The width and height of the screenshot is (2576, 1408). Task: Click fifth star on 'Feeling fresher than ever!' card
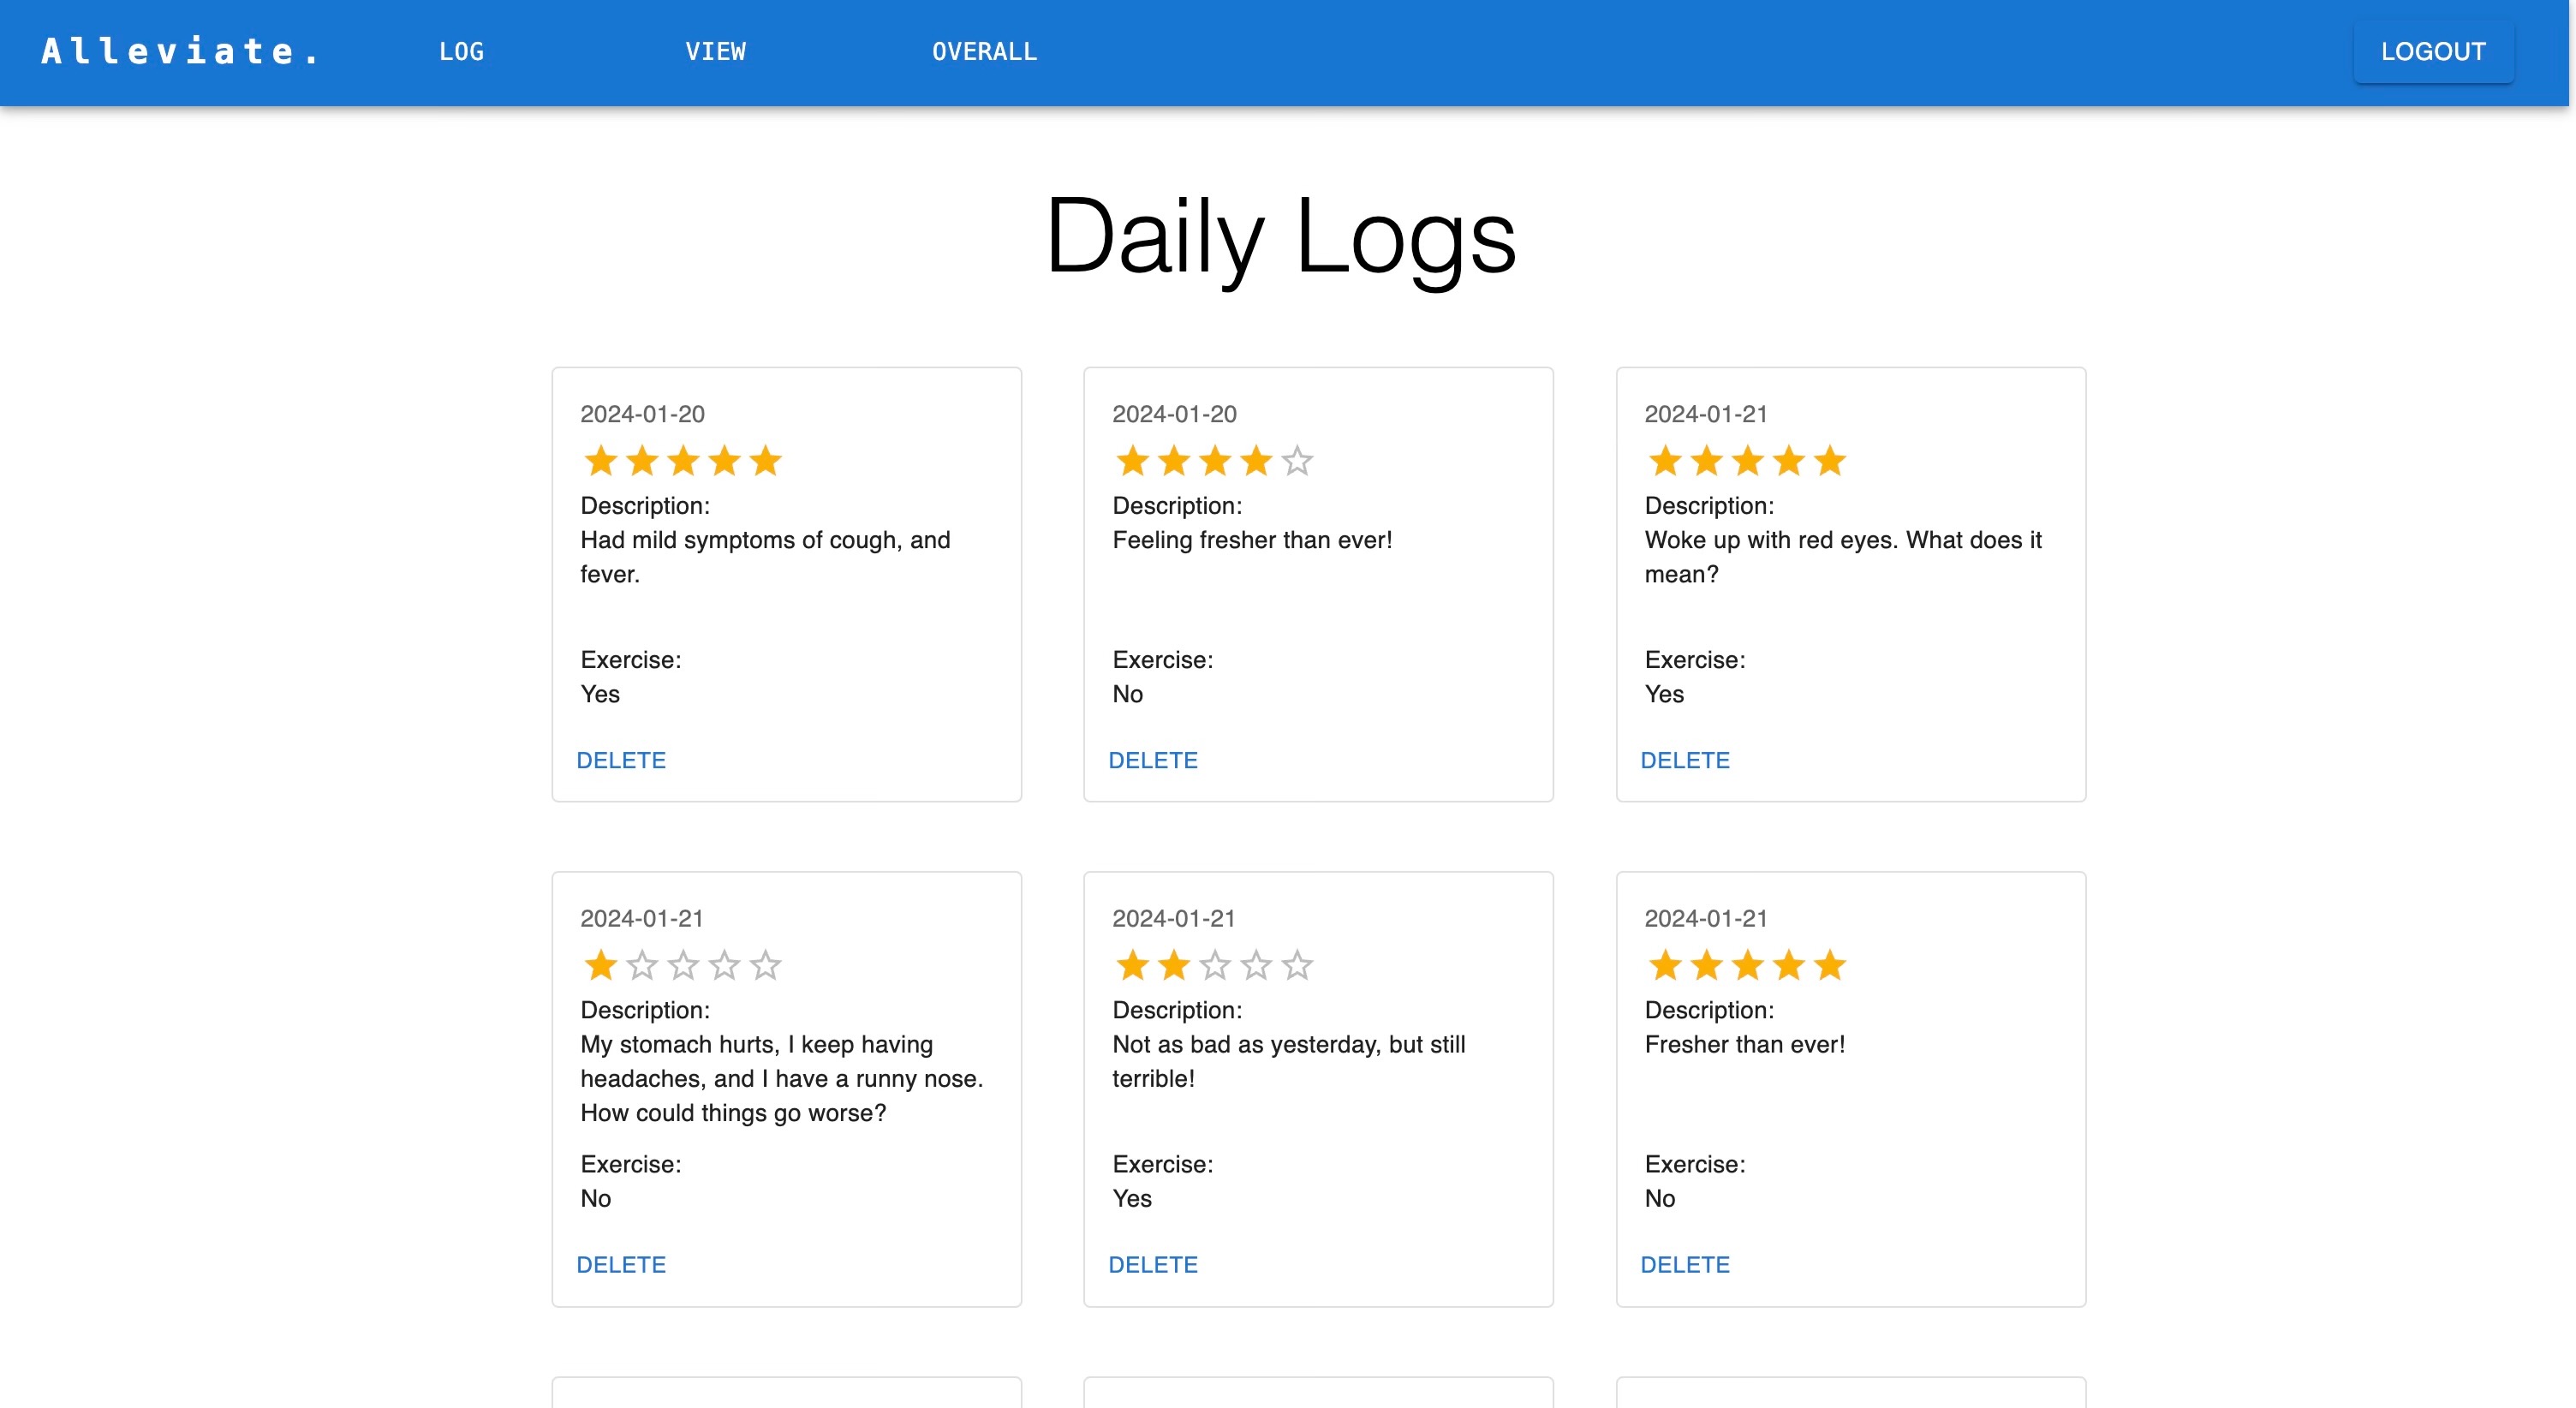pos(1297,461)
